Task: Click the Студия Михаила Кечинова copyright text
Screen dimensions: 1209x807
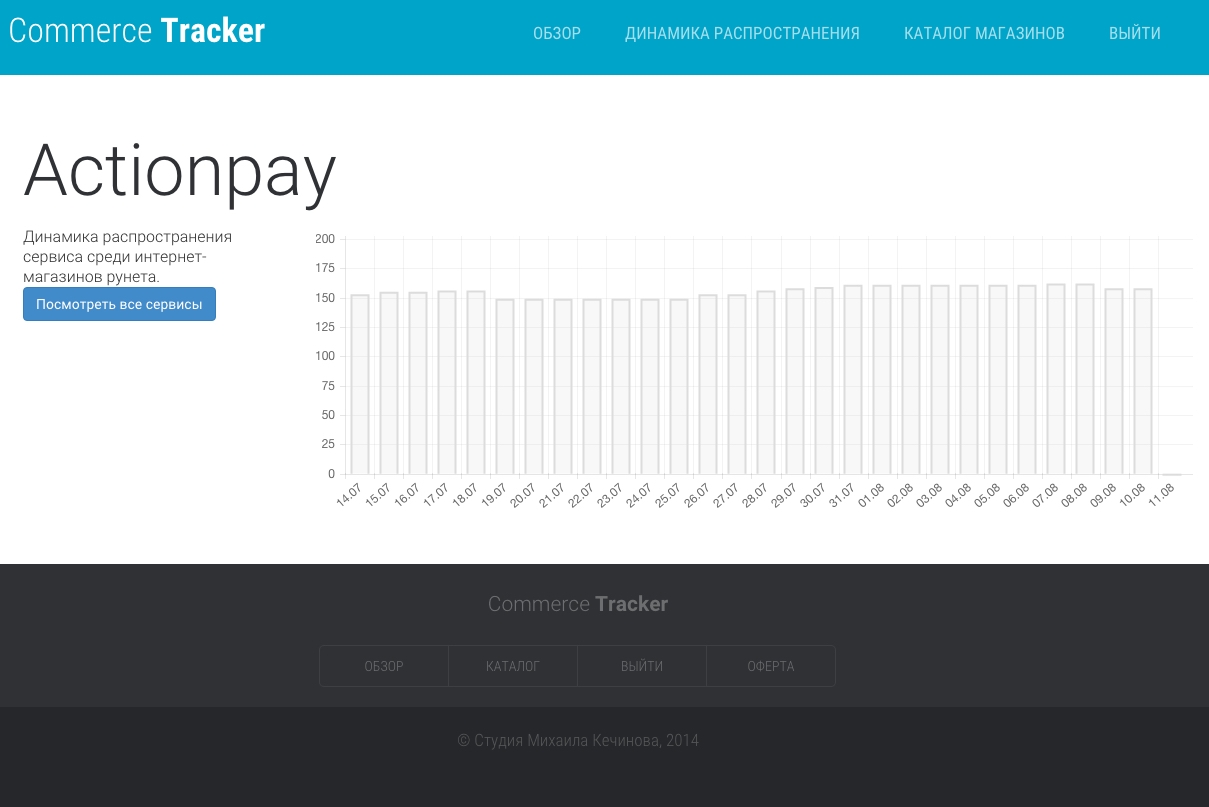Action: tap(578, 741)
